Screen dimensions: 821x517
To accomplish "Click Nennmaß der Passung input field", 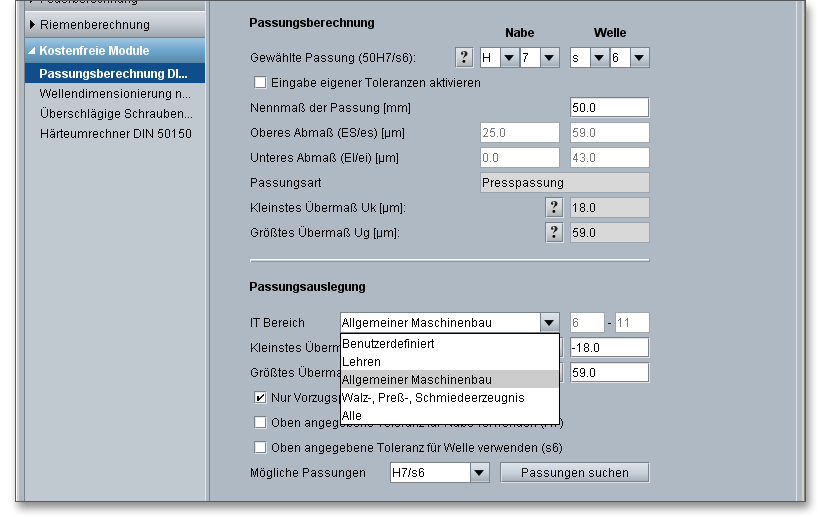I will coord(609,108).
